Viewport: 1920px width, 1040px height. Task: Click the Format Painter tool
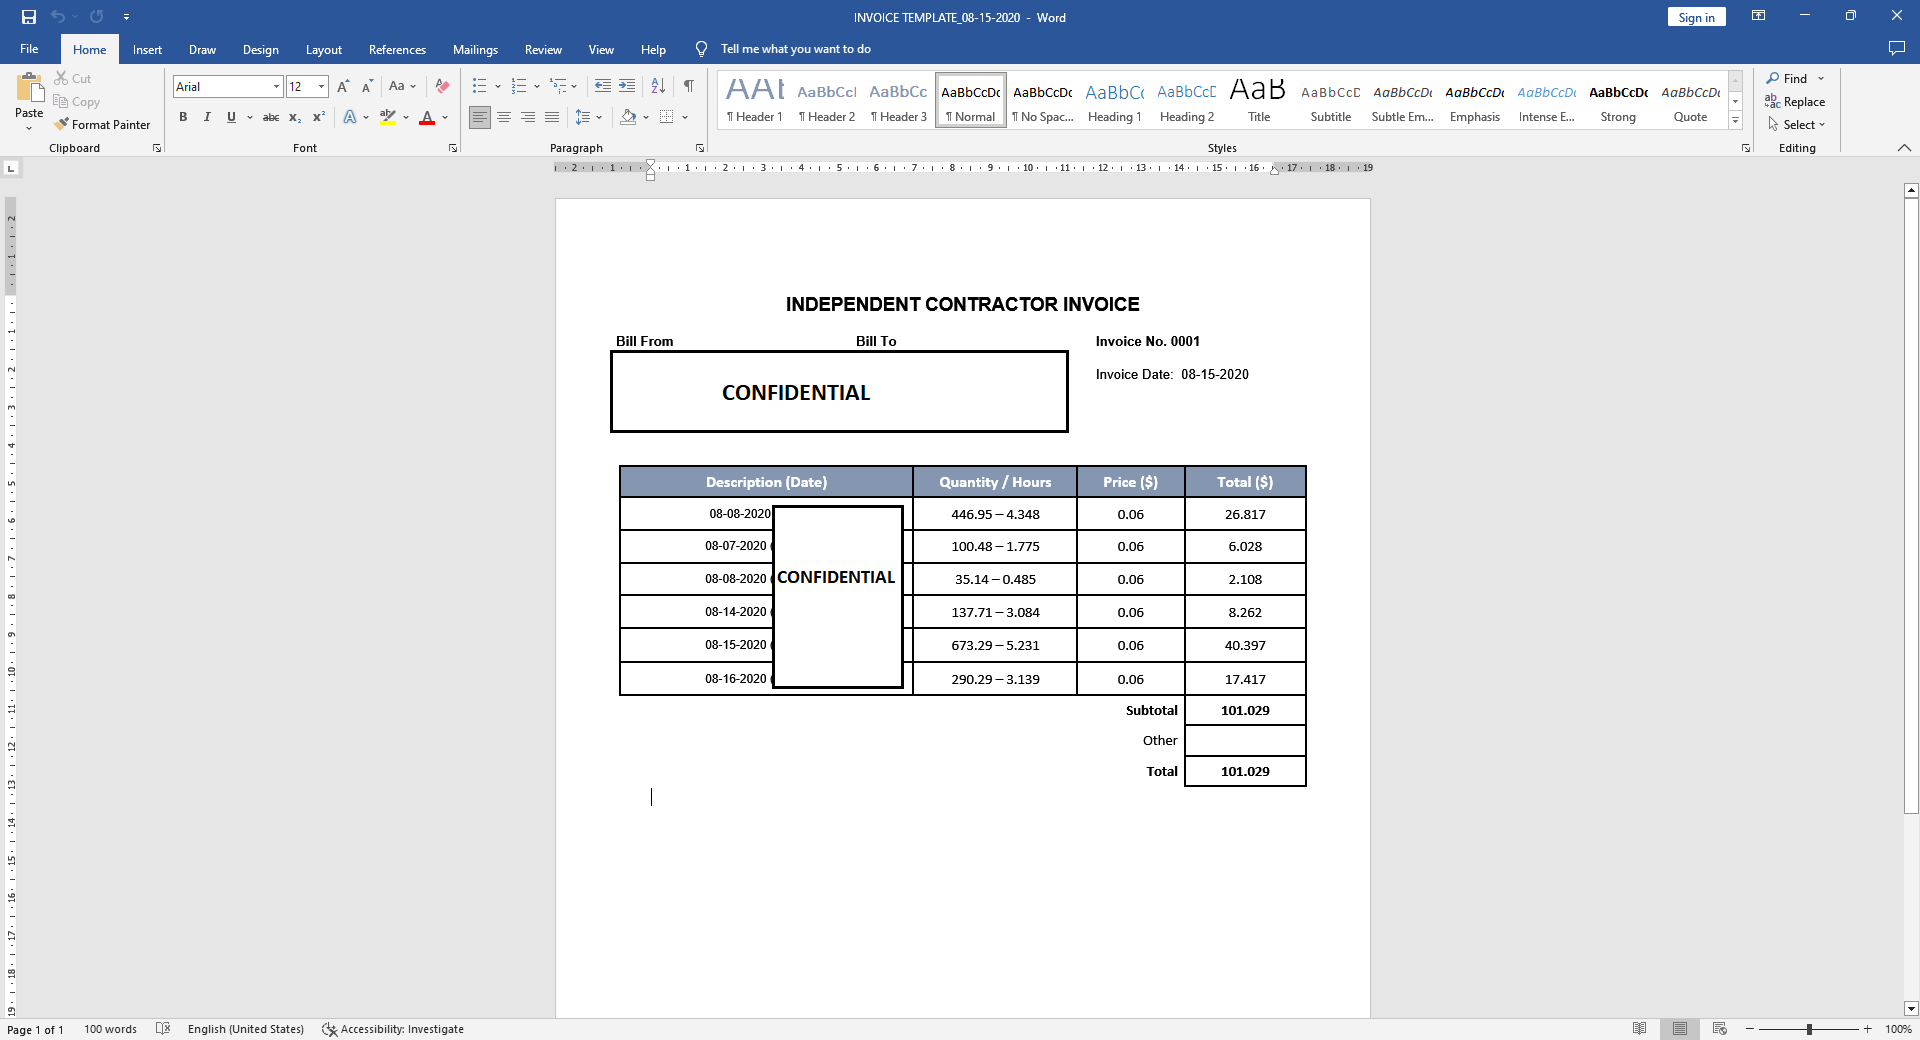[x=103, y=125]
